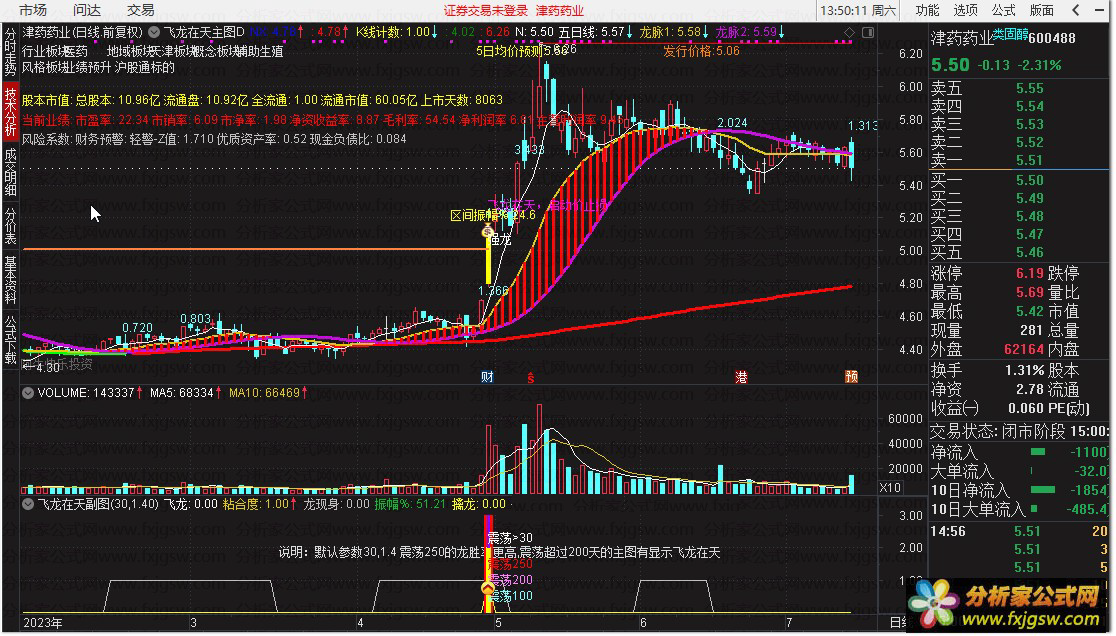Click the 卖四 price 5.54

[1030, 106]
